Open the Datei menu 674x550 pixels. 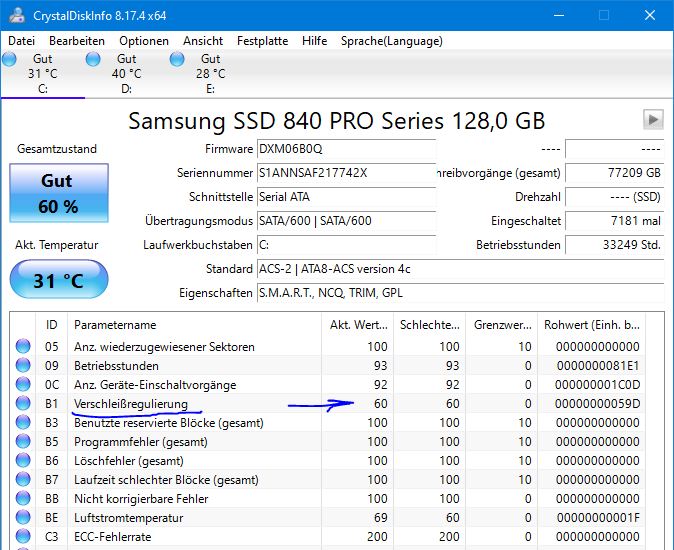(x=21, y=41)
